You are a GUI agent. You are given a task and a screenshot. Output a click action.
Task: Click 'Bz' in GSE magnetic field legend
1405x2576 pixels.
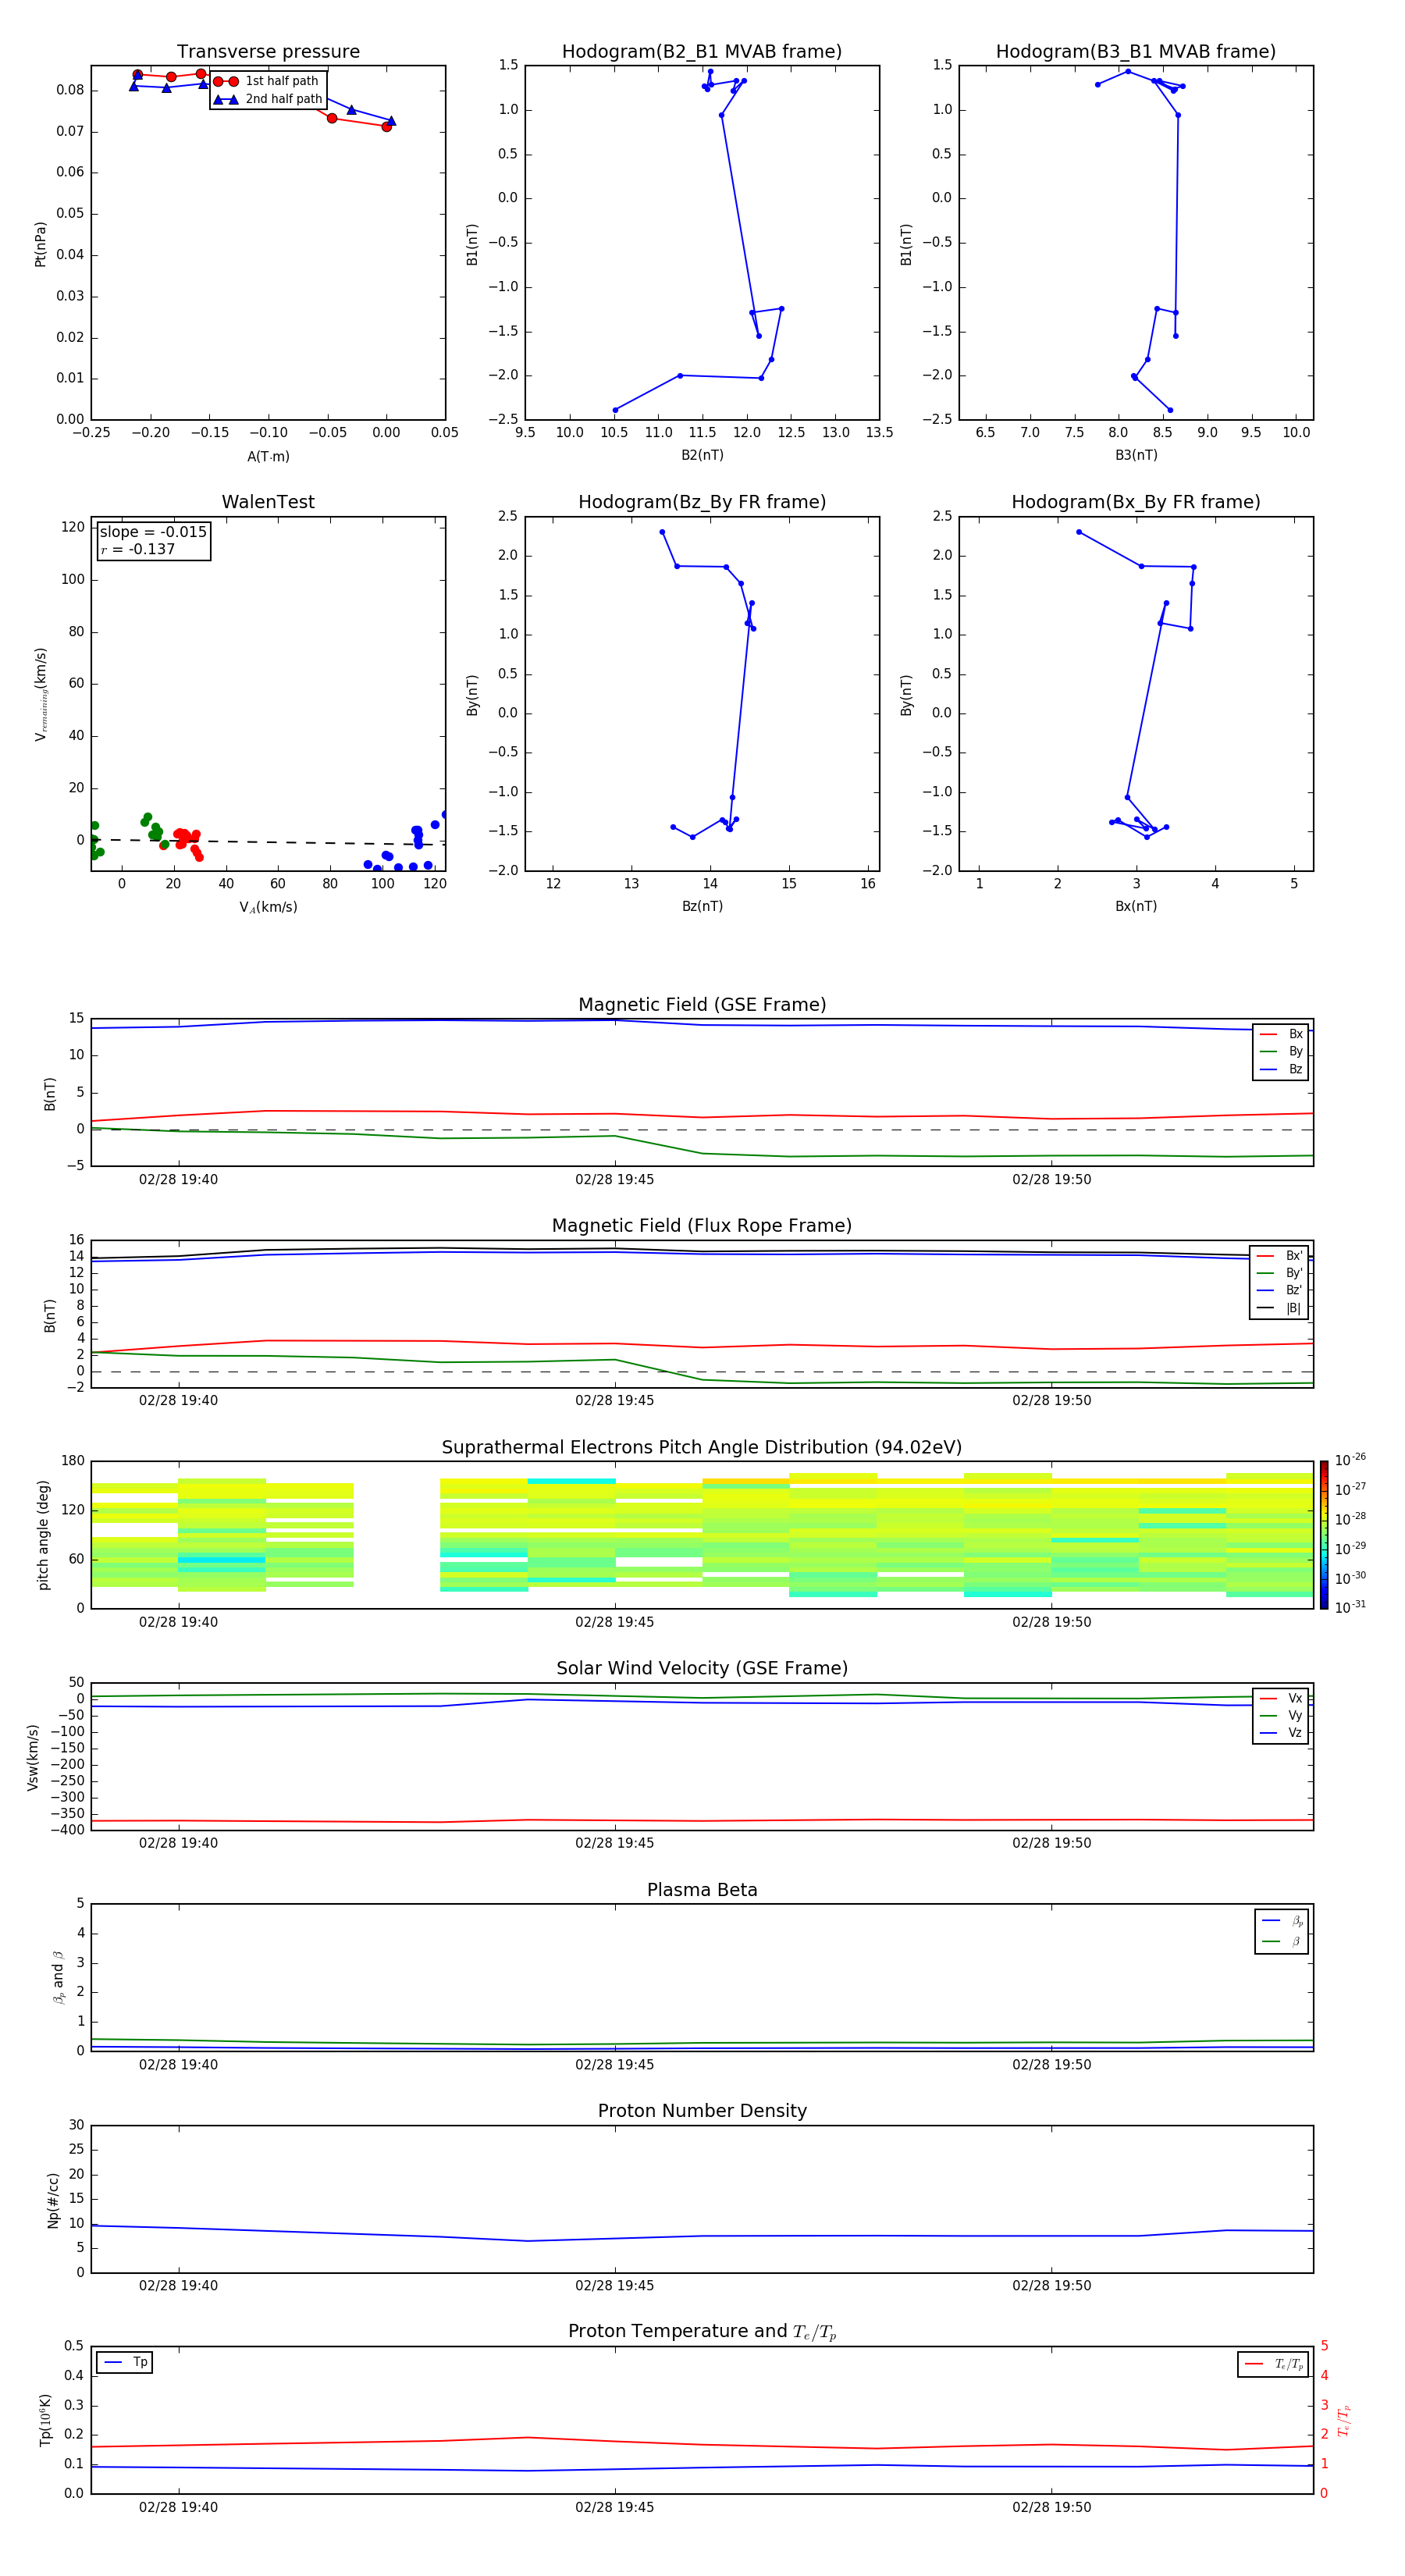(1281, 1069)
